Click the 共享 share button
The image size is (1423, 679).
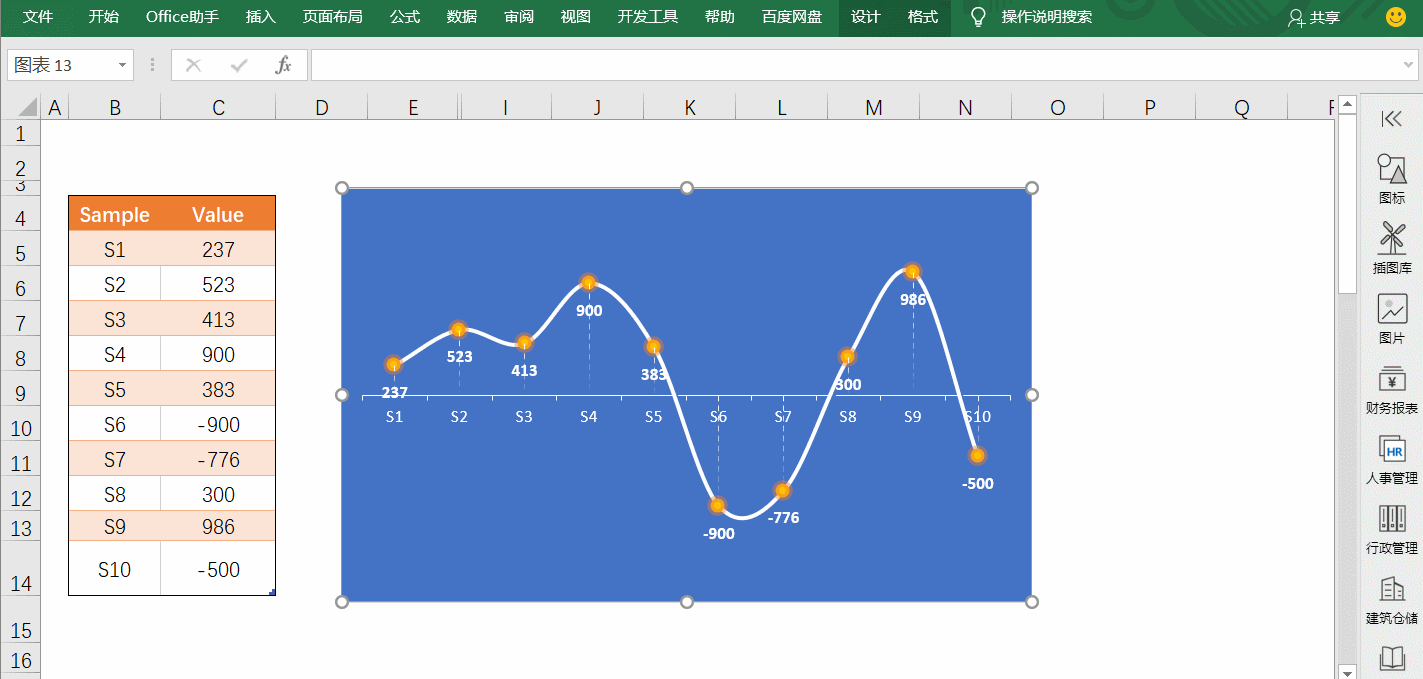[x=1314, y=17]
